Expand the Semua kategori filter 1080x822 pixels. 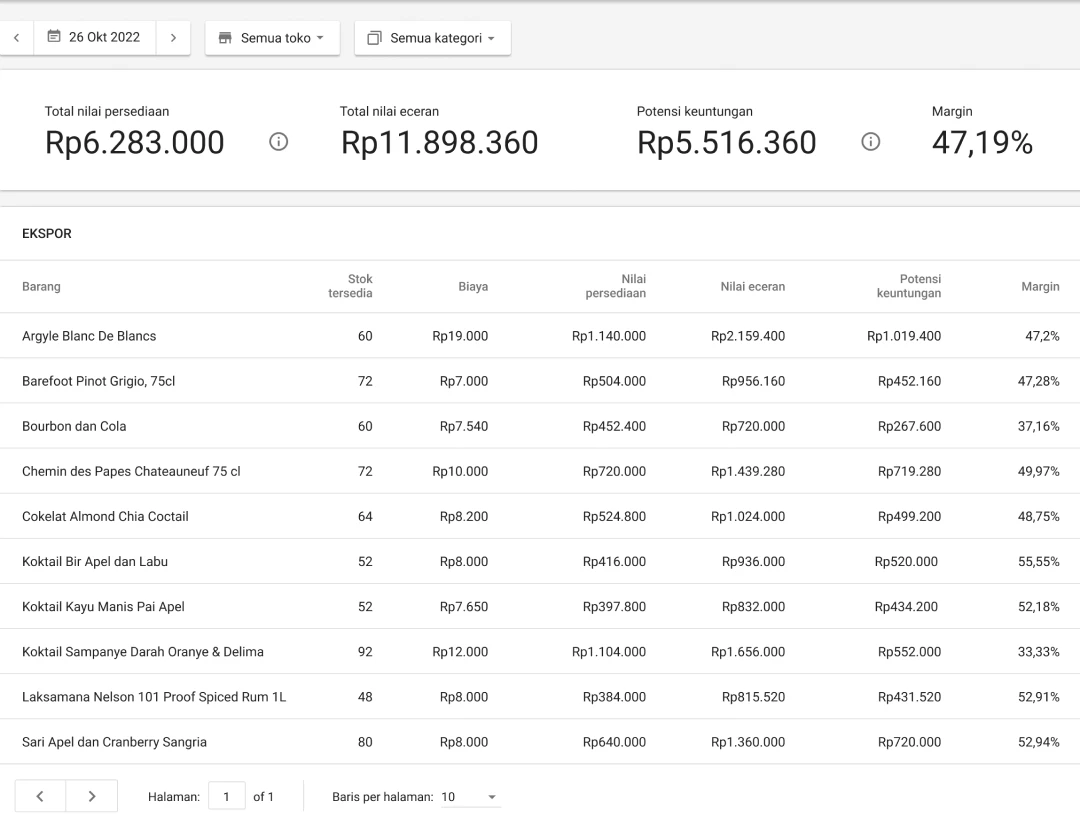pos(432,36)
